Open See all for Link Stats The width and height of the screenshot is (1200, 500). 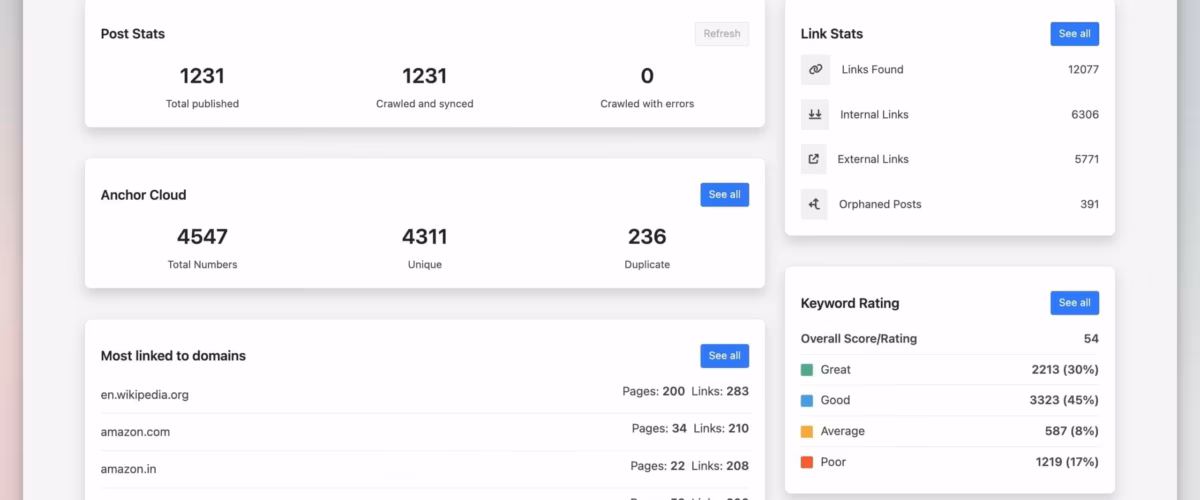pyautogui.click(x=1074, y=34)
